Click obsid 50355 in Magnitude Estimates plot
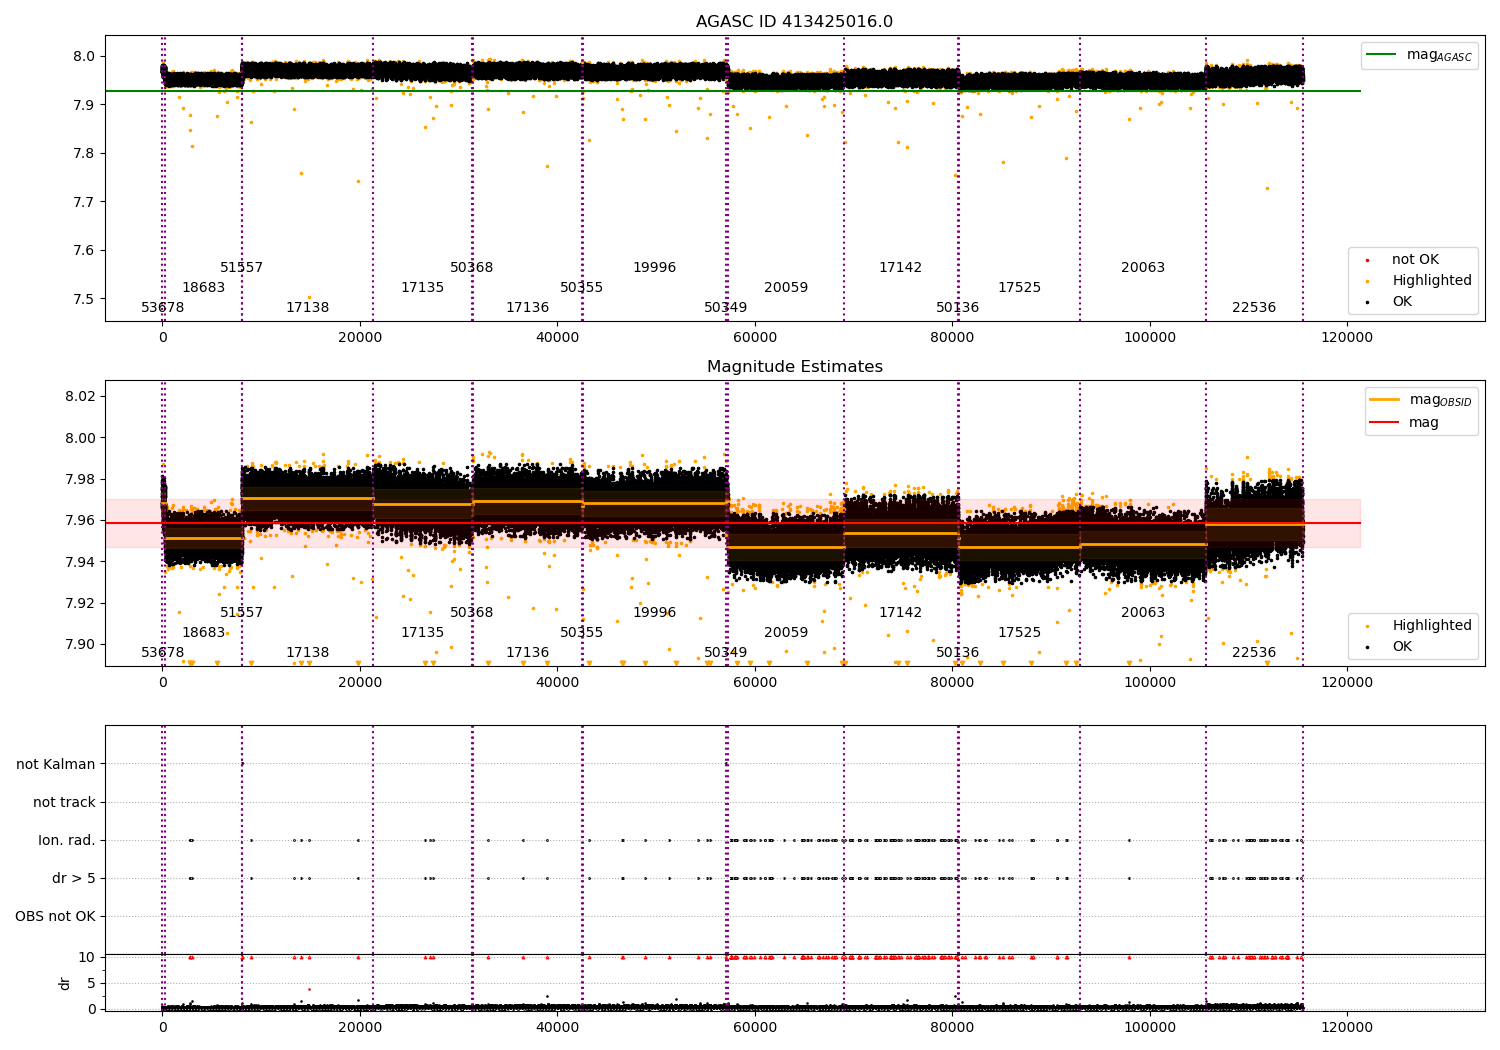The width and height of the screenshot is (1500, 1050). tap(581, 633)
